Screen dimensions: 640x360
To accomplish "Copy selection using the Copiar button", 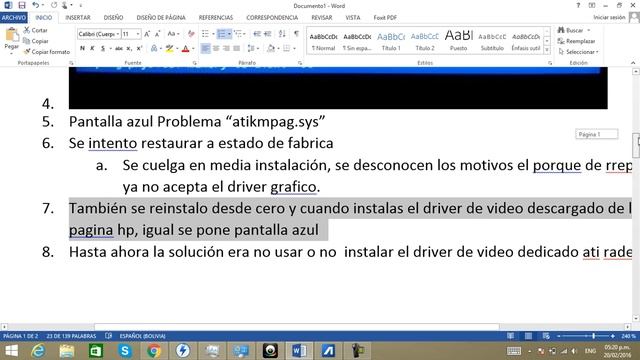I will coord(36,41).
